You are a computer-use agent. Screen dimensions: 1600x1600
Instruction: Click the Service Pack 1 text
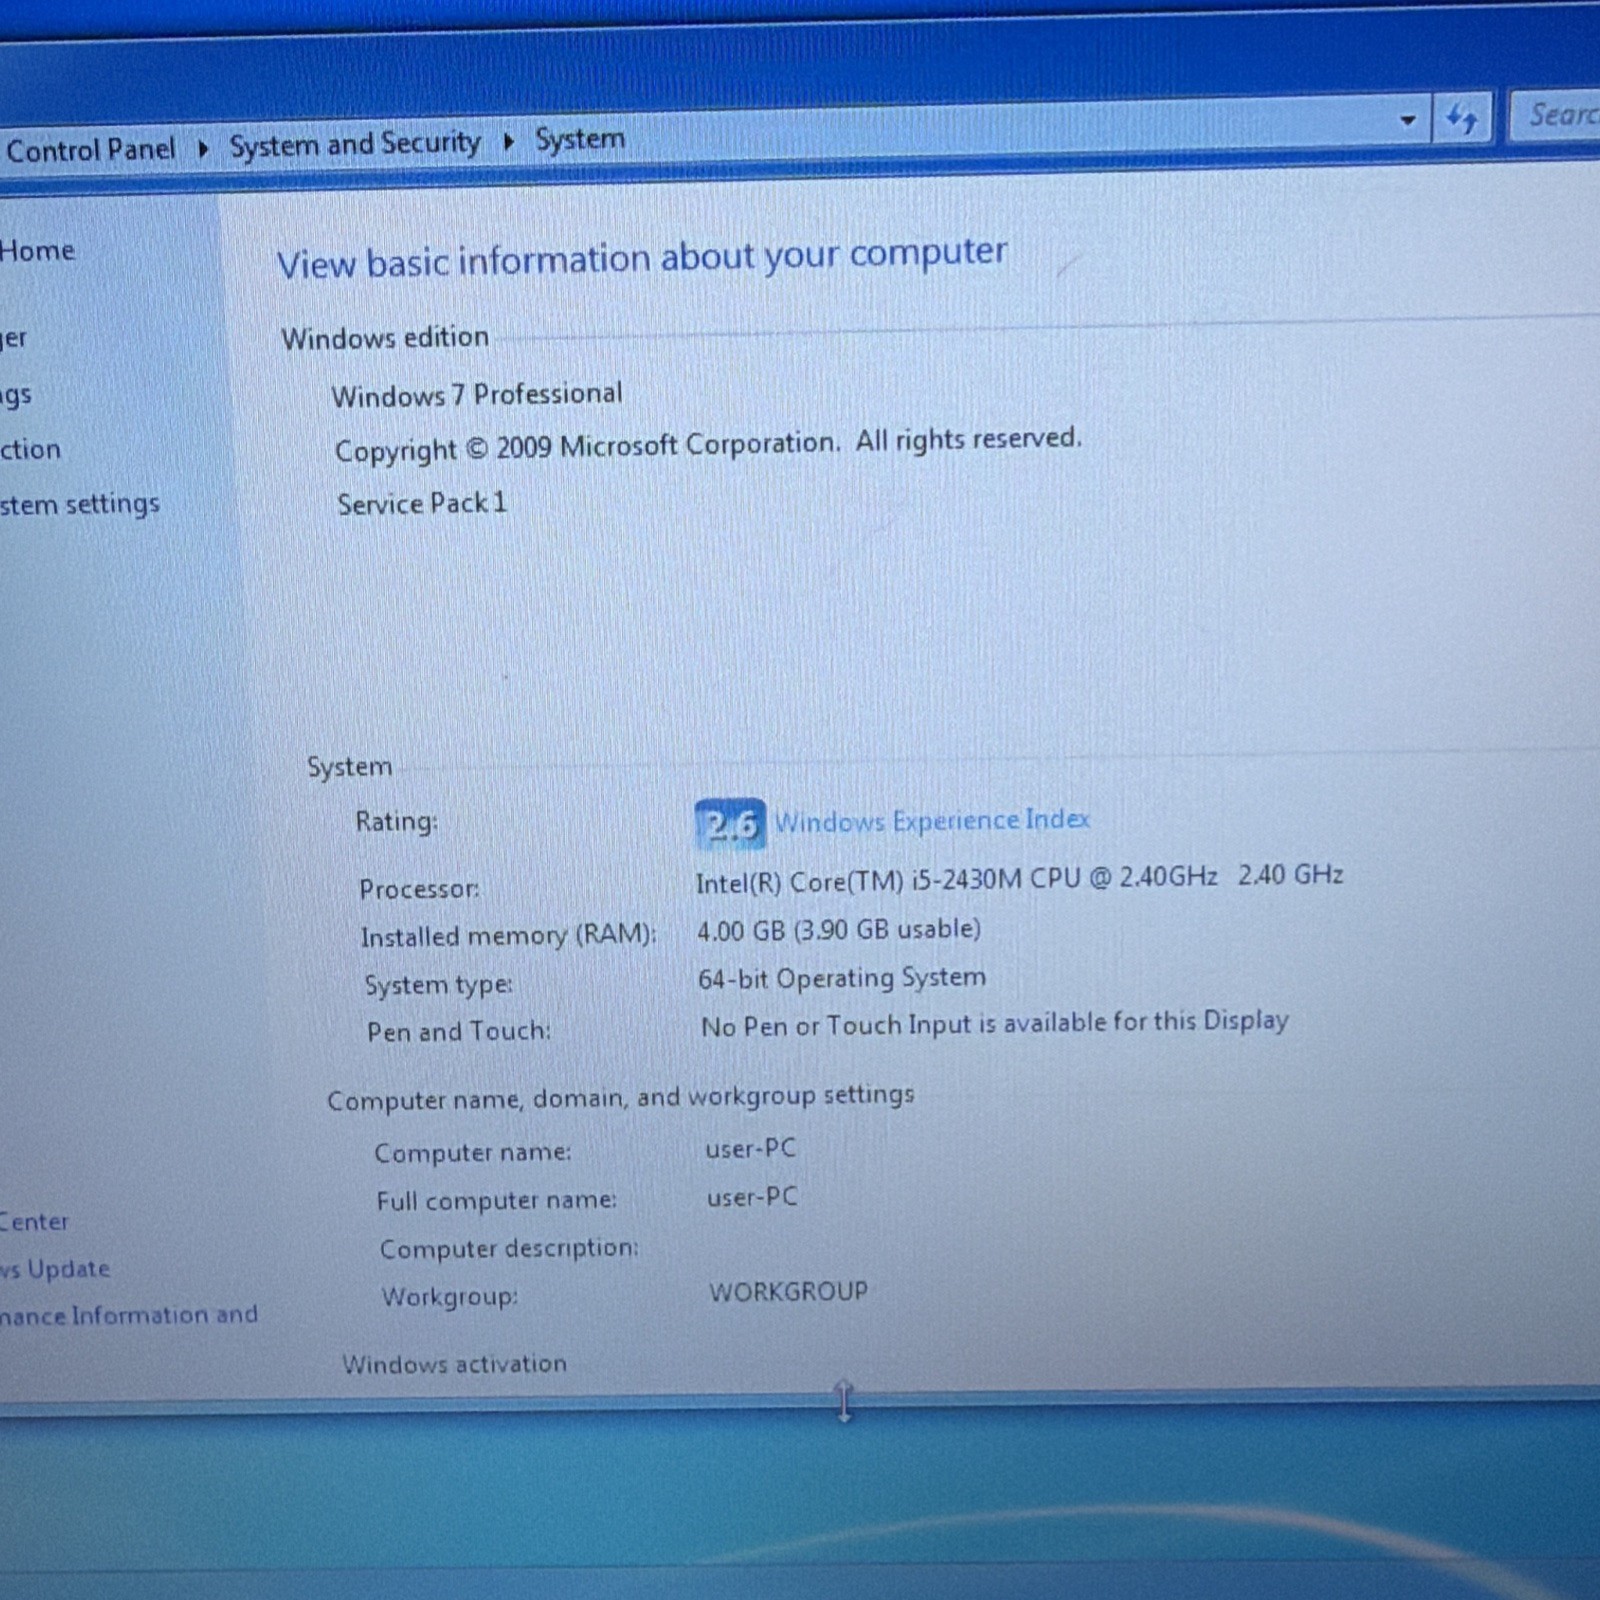(x=422, y=503)
